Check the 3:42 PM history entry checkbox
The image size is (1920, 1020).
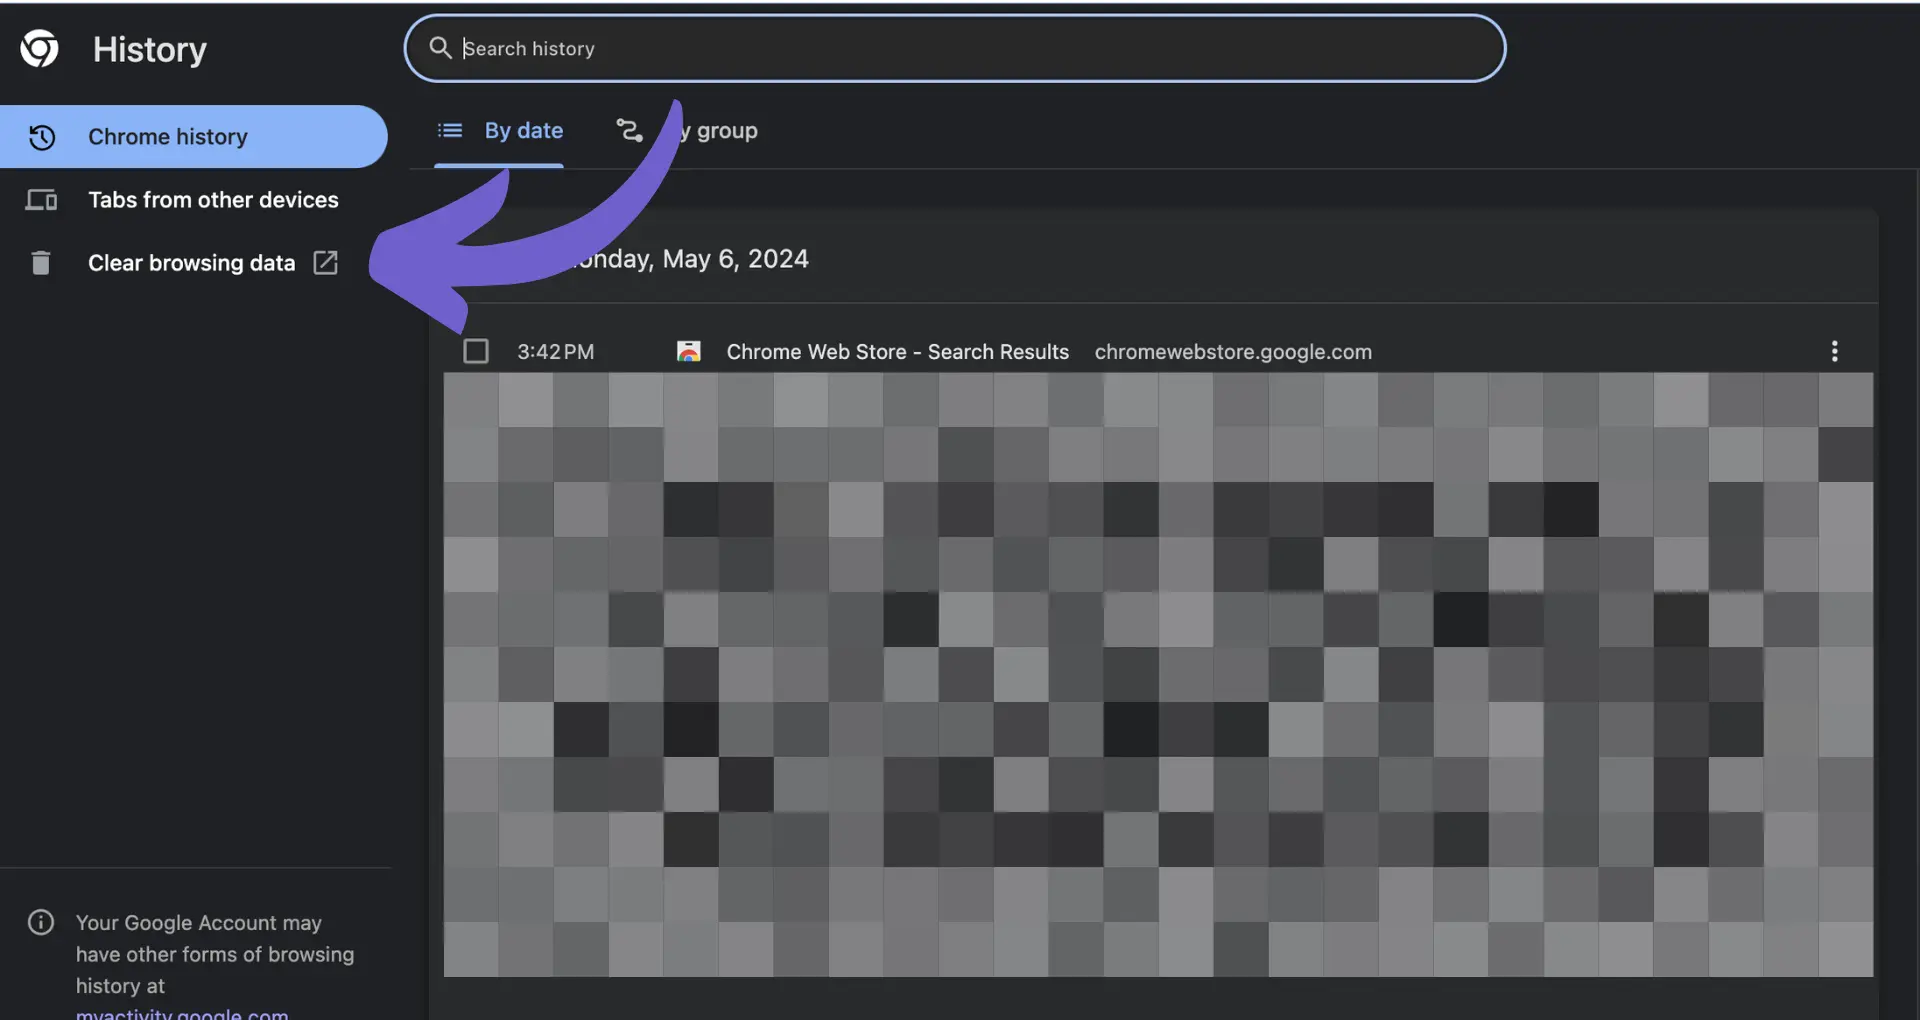476,351
